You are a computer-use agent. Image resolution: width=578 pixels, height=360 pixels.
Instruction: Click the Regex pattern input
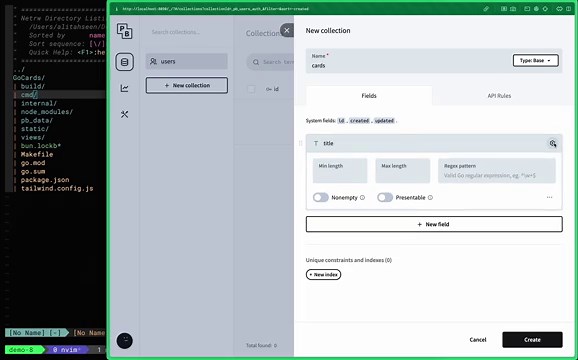coord(497,171)
